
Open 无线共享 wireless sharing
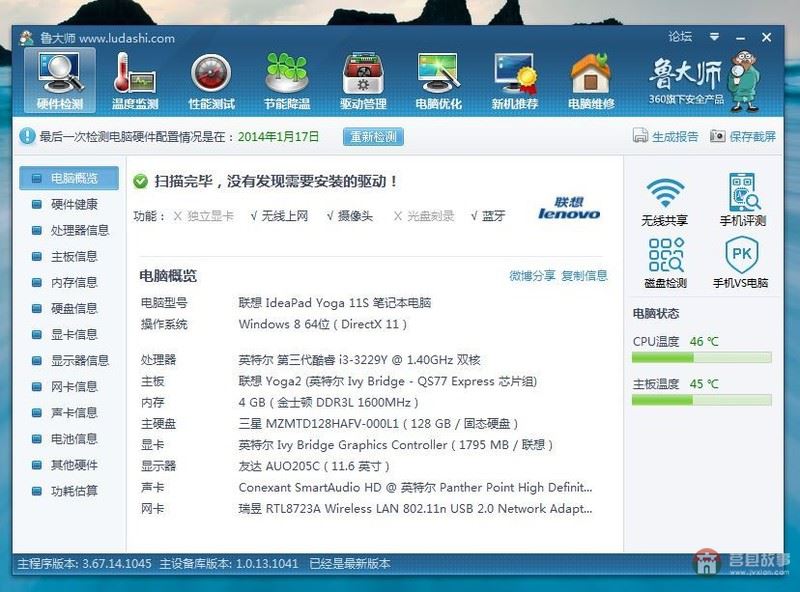point(665,202)
